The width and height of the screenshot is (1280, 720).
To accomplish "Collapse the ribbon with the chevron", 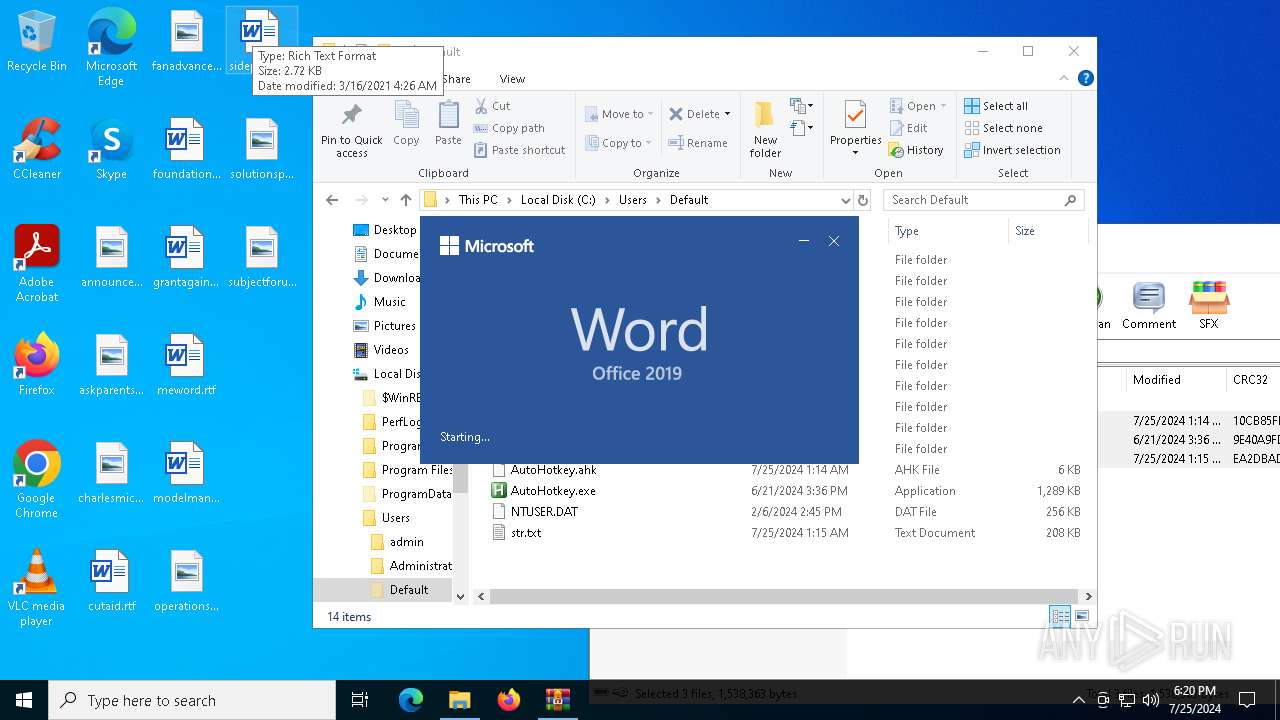I will coord(1063,79).
